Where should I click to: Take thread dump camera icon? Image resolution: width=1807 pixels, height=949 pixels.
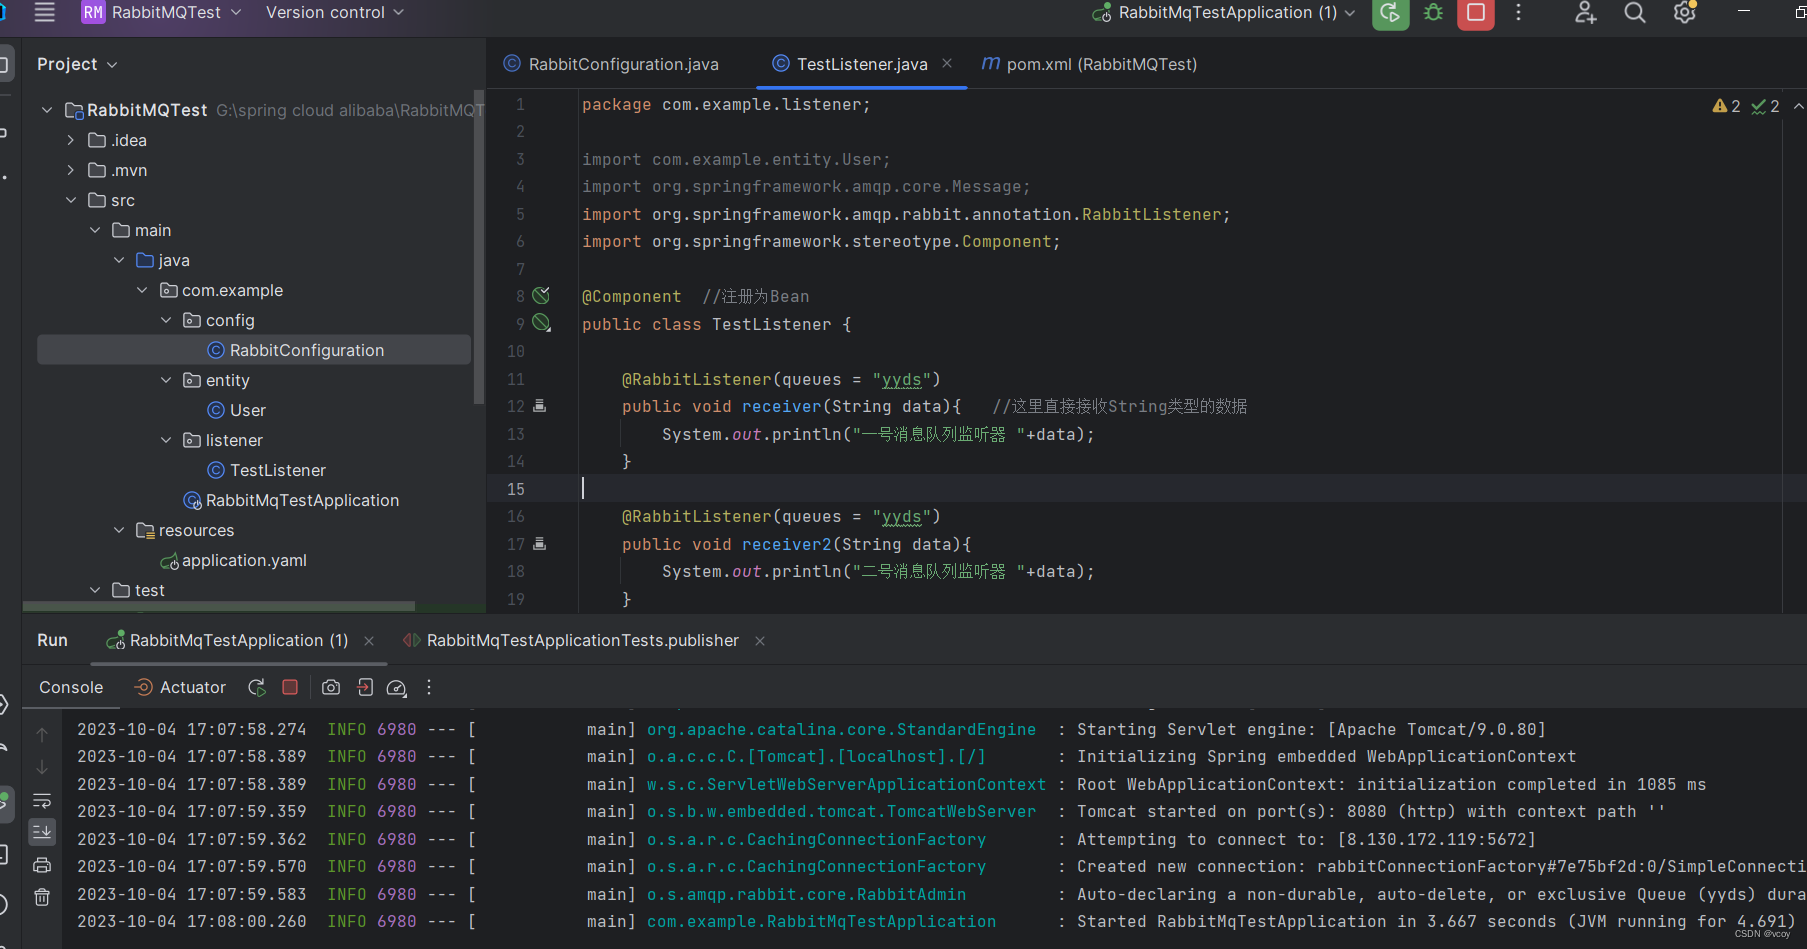click(331, 687)
